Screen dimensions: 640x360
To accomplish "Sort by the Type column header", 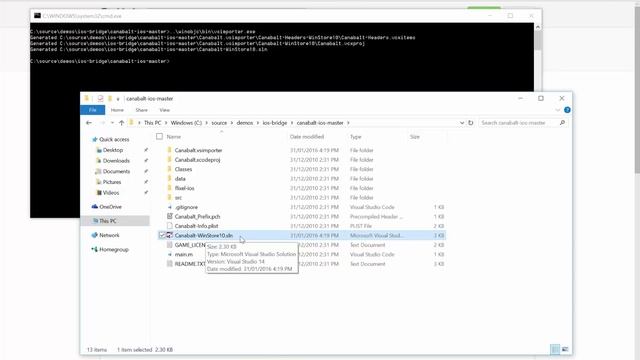I will pos(356,137).
